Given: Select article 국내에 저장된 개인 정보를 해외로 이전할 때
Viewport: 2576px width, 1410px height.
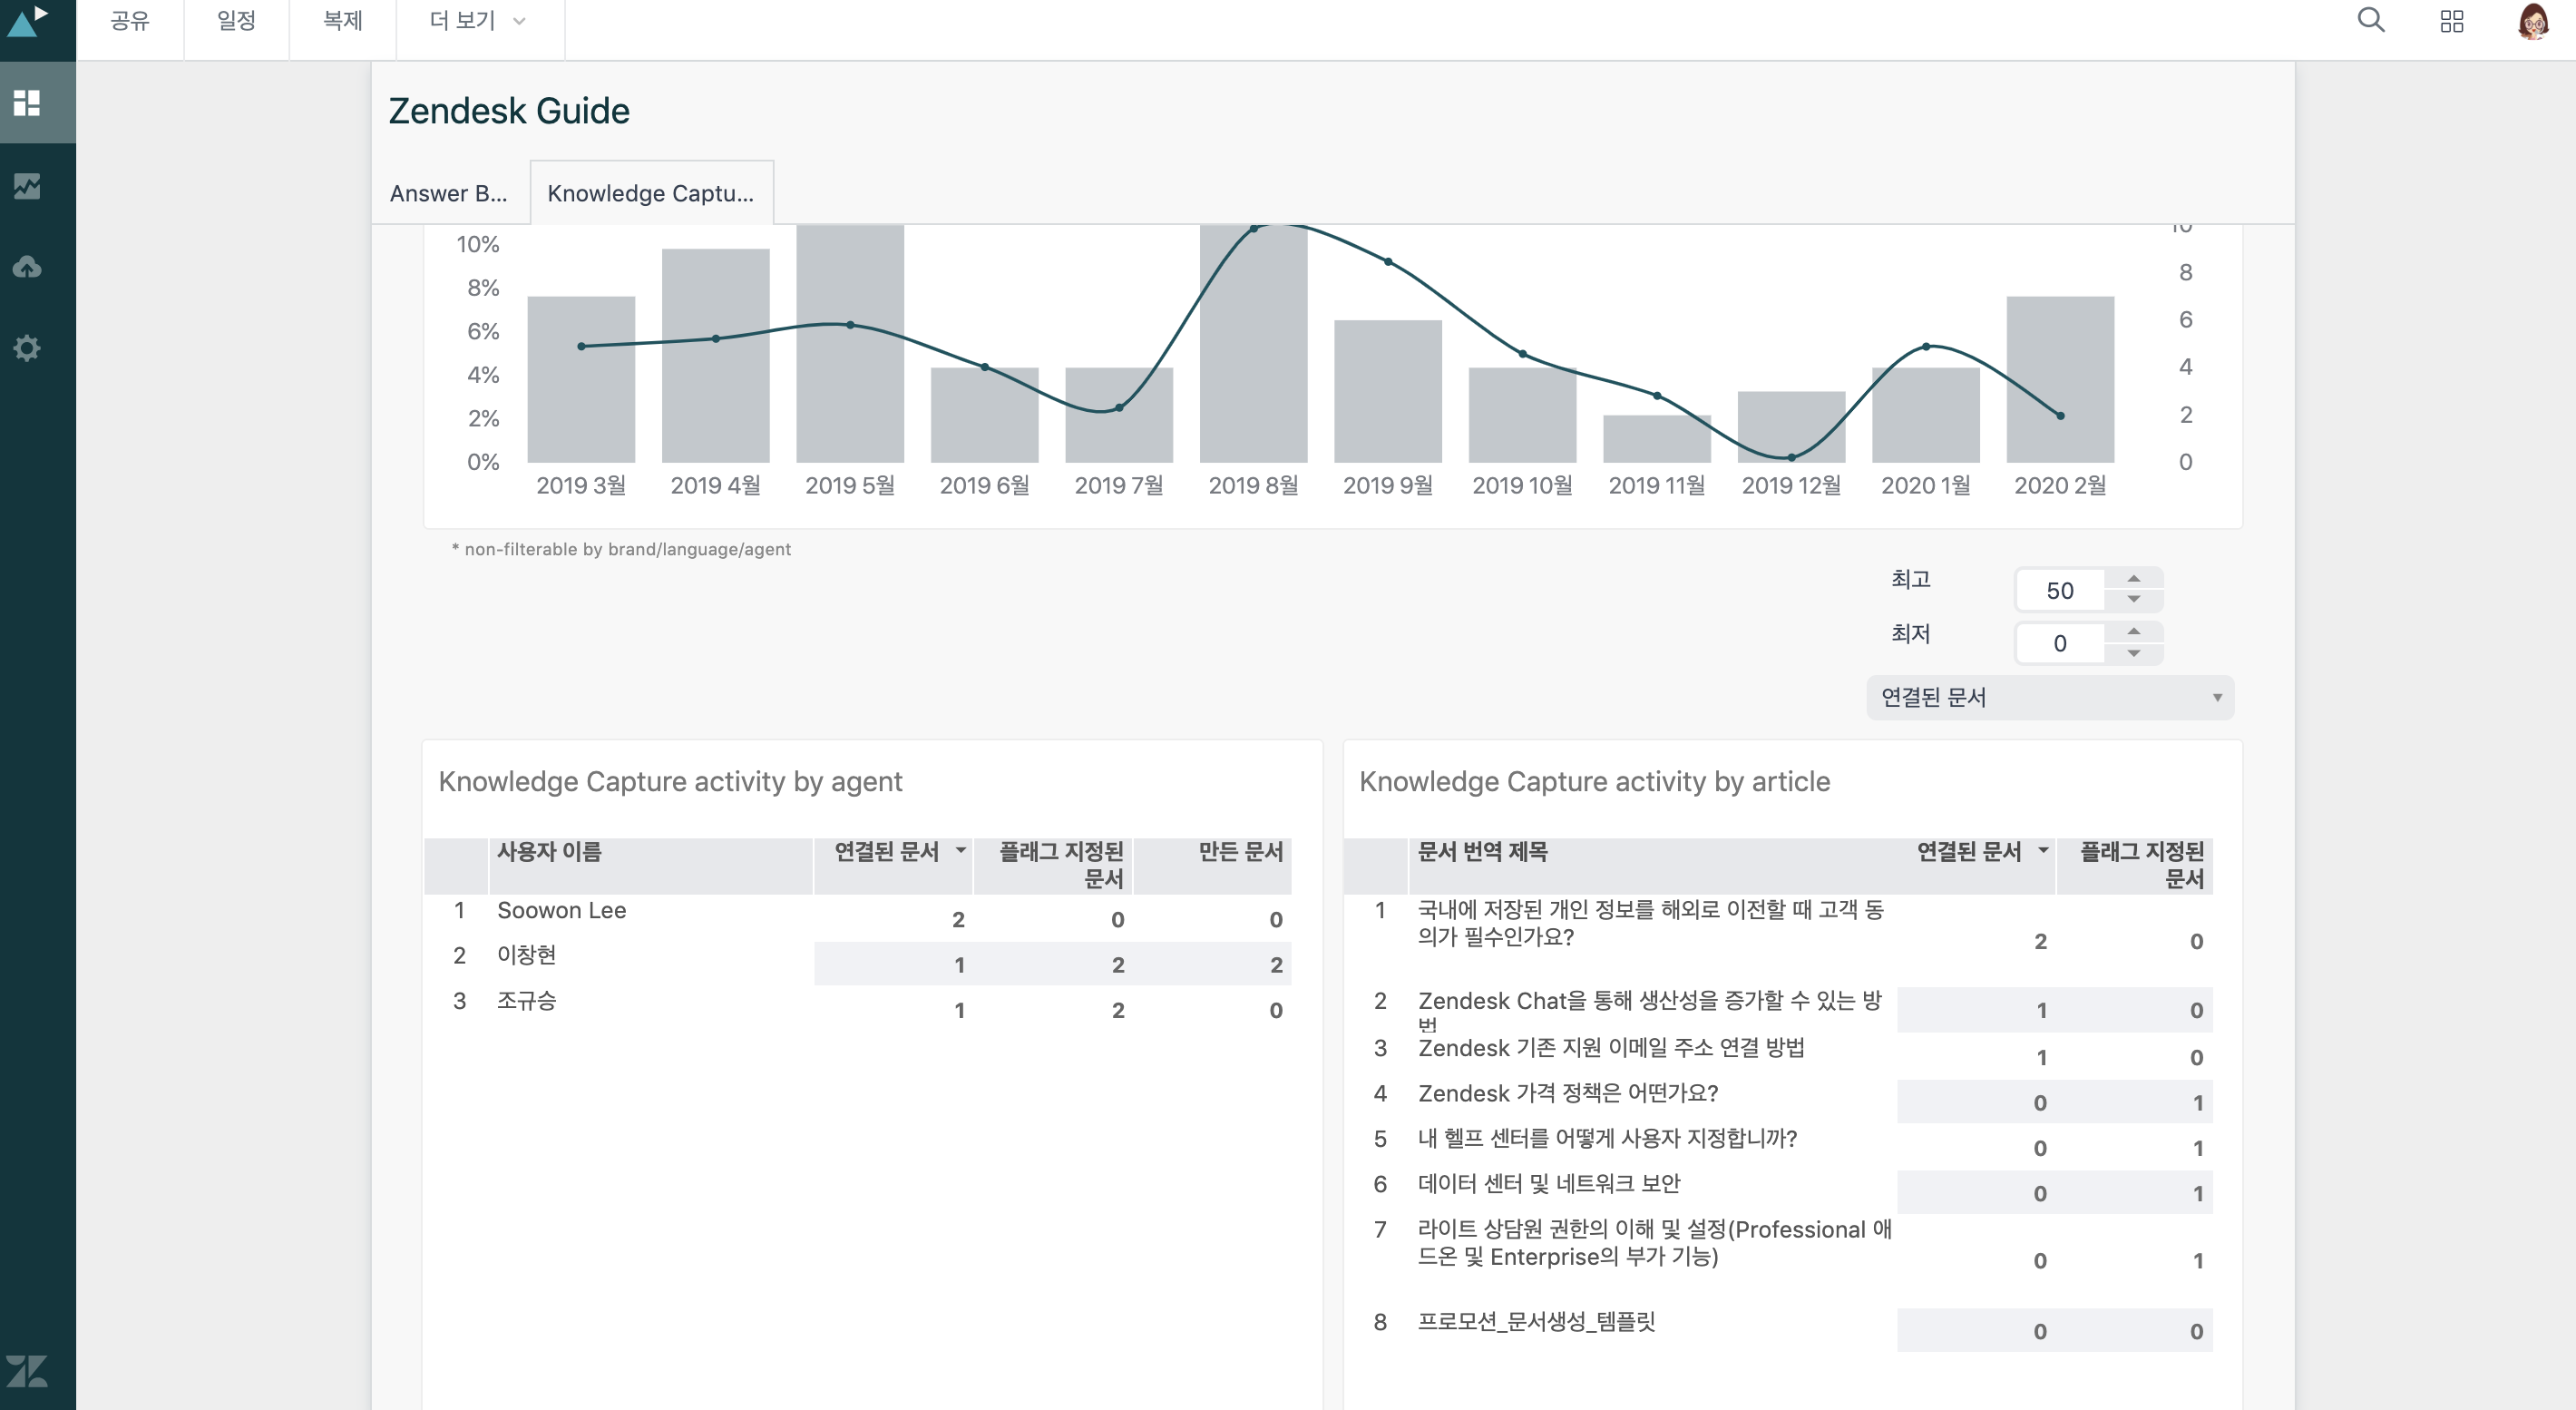Looking at the screenshot, I should tap(1650, 924).
